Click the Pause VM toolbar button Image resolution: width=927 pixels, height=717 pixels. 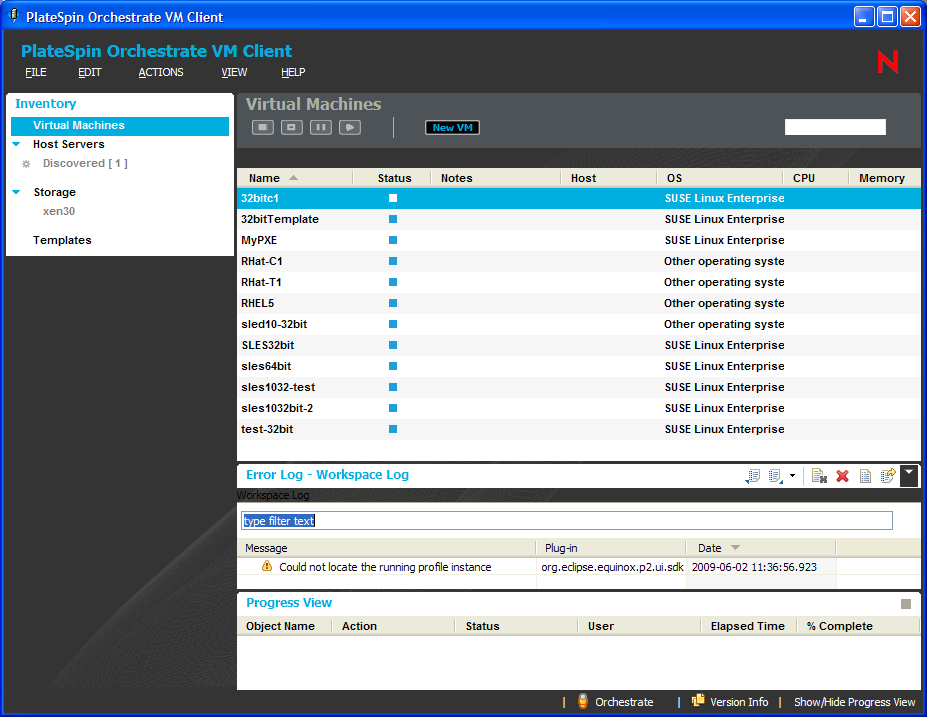[320, 127]
